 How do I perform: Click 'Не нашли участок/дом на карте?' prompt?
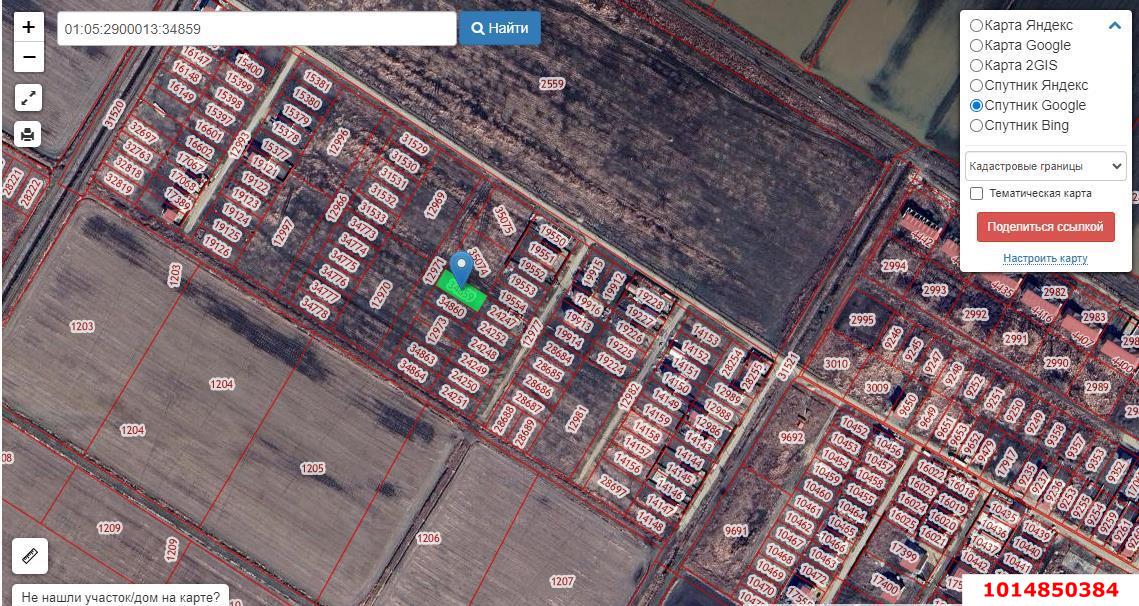pyautogui.click(x=120, y=597)
